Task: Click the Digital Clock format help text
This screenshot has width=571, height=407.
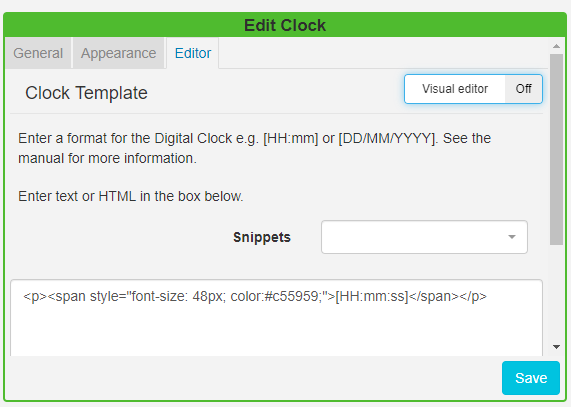Action: click(x=254, y=148)
